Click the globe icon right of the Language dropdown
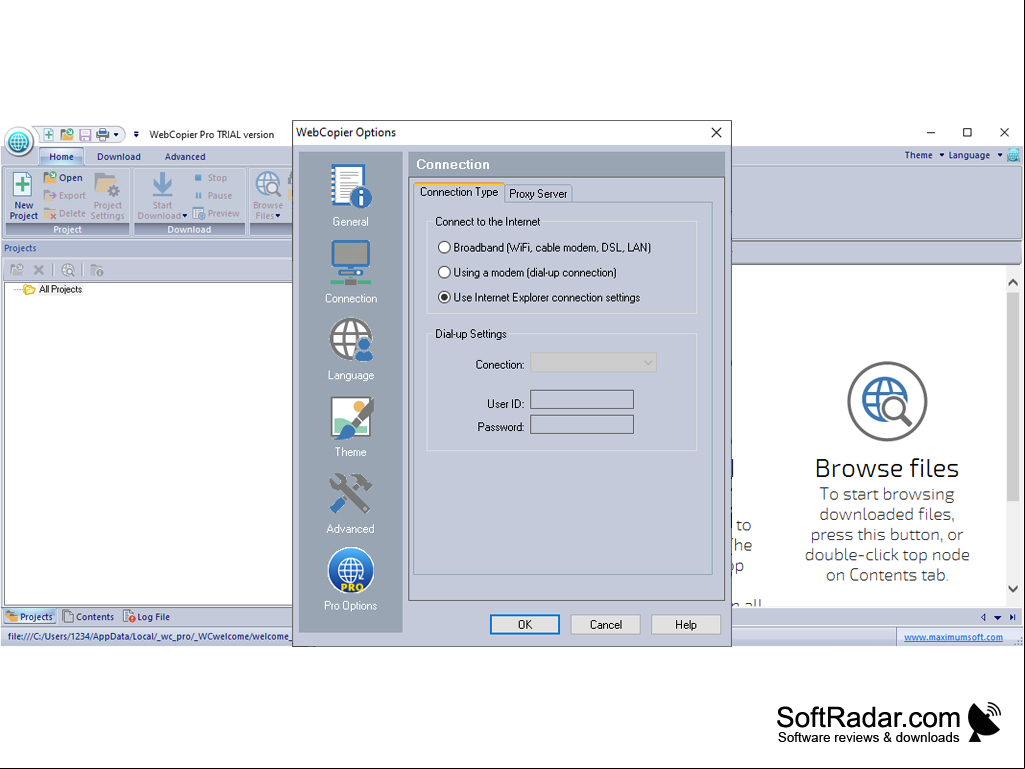 [1013, 155]
